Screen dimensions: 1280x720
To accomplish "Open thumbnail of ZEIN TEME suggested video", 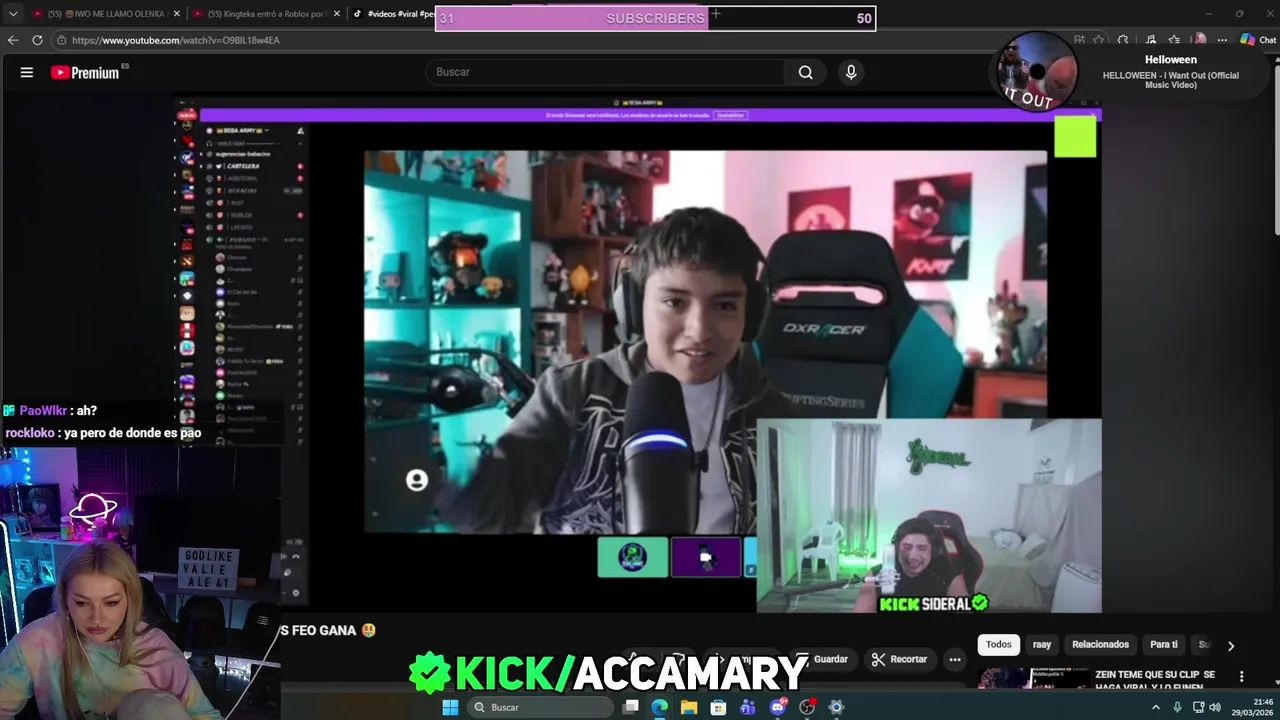I will [1033, 680].
